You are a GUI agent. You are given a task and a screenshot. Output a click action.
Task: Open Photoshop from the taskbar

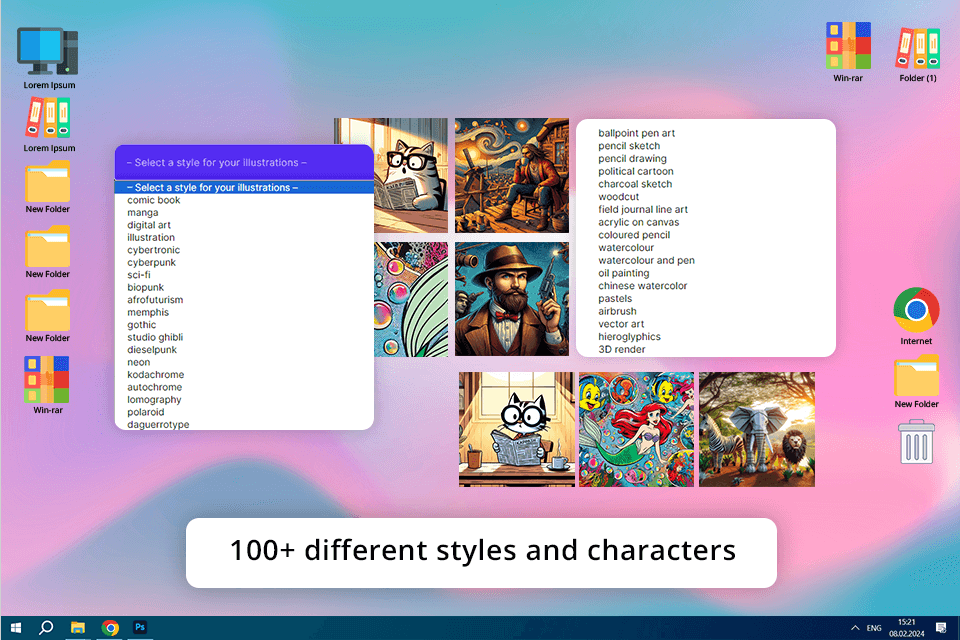[x=140, y=628]
